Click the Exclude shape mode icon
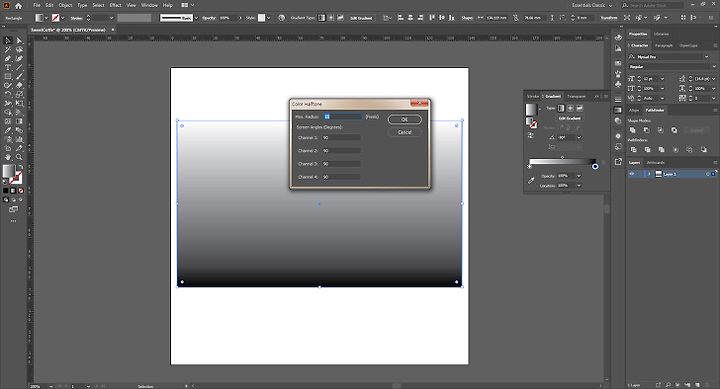This screenshot has height=389, width=720. point(674,130)
